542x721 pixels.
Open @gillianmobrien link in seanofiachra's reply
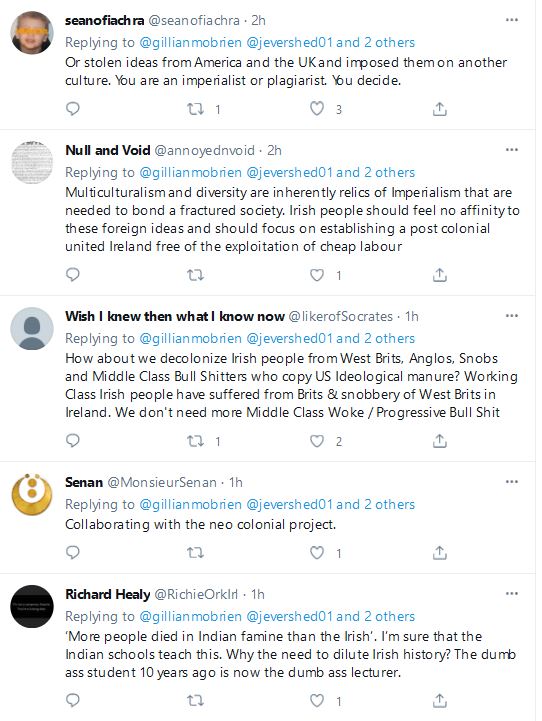(x=190, y=42)
